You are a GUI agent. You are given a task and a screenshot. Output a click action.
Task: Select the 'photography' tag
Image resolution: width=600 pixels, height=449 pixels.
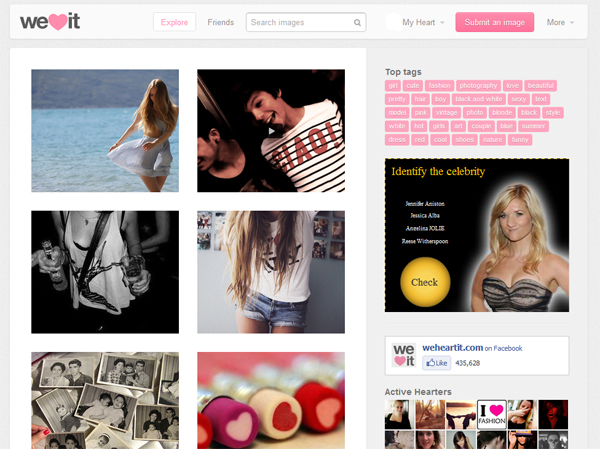(x=478, y=85)
